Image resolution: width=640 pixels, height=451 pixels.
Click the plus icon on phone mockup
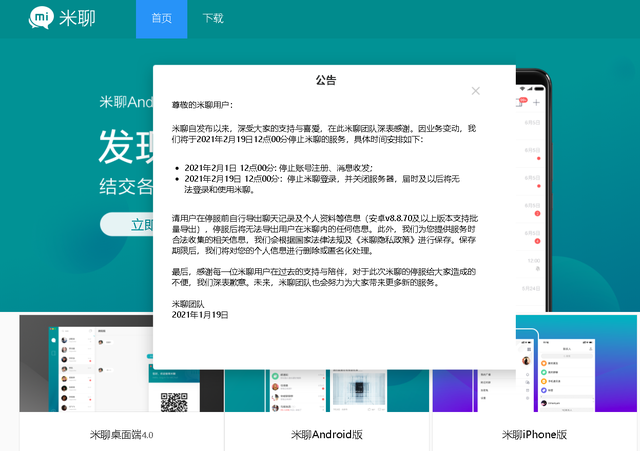[536, 102]
